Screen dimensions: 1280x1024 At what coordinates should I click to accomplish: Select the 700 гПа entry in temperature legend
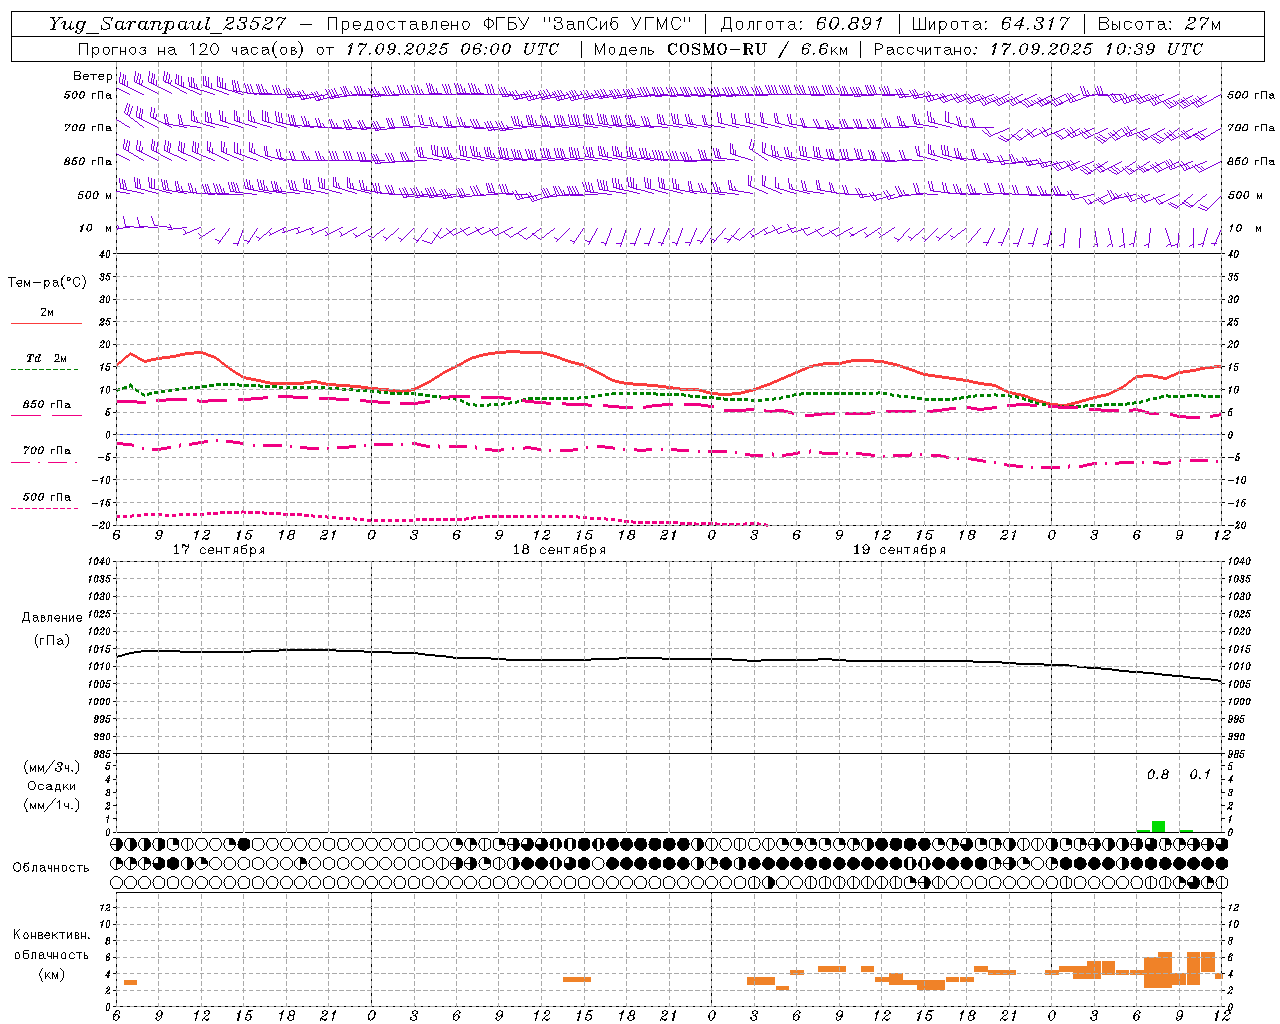(47, 450)
